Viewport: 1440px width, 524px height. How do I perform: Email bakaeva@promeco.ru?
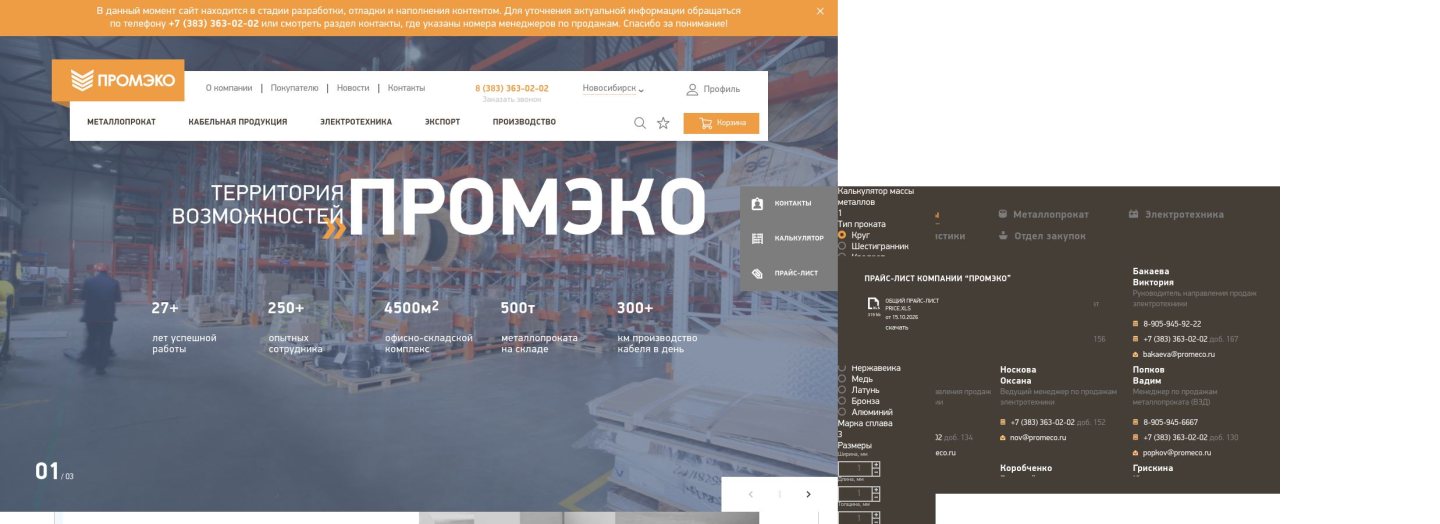[x=1179, y=354]
